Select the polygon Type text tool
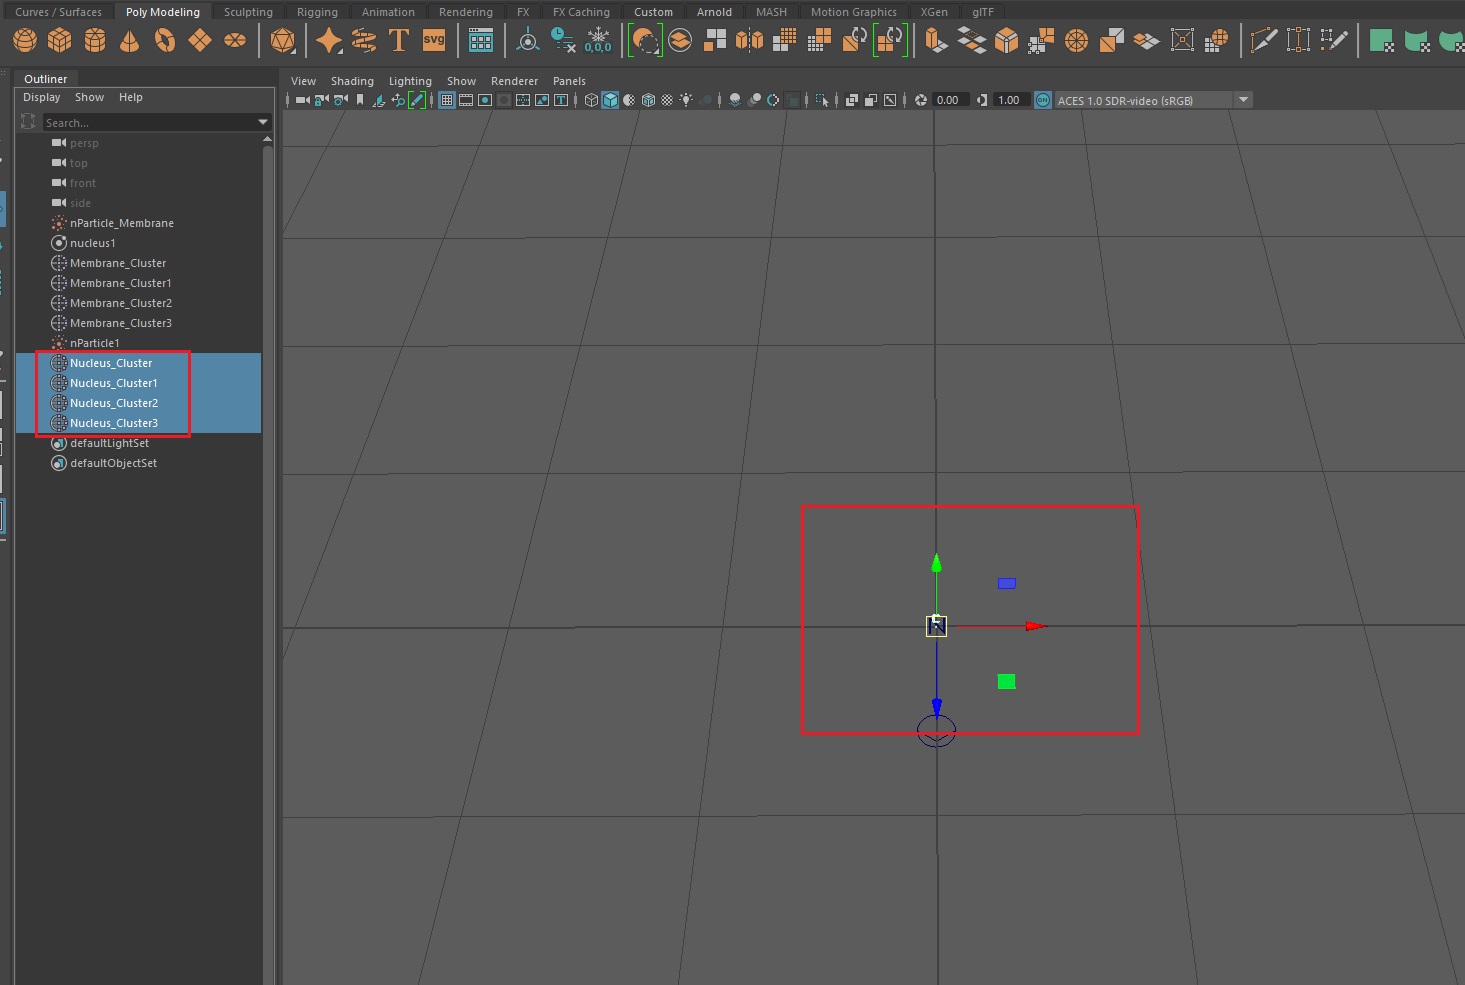Image resolution: width=1465 pixels, height=985 pixels. (x=398, y=41)
